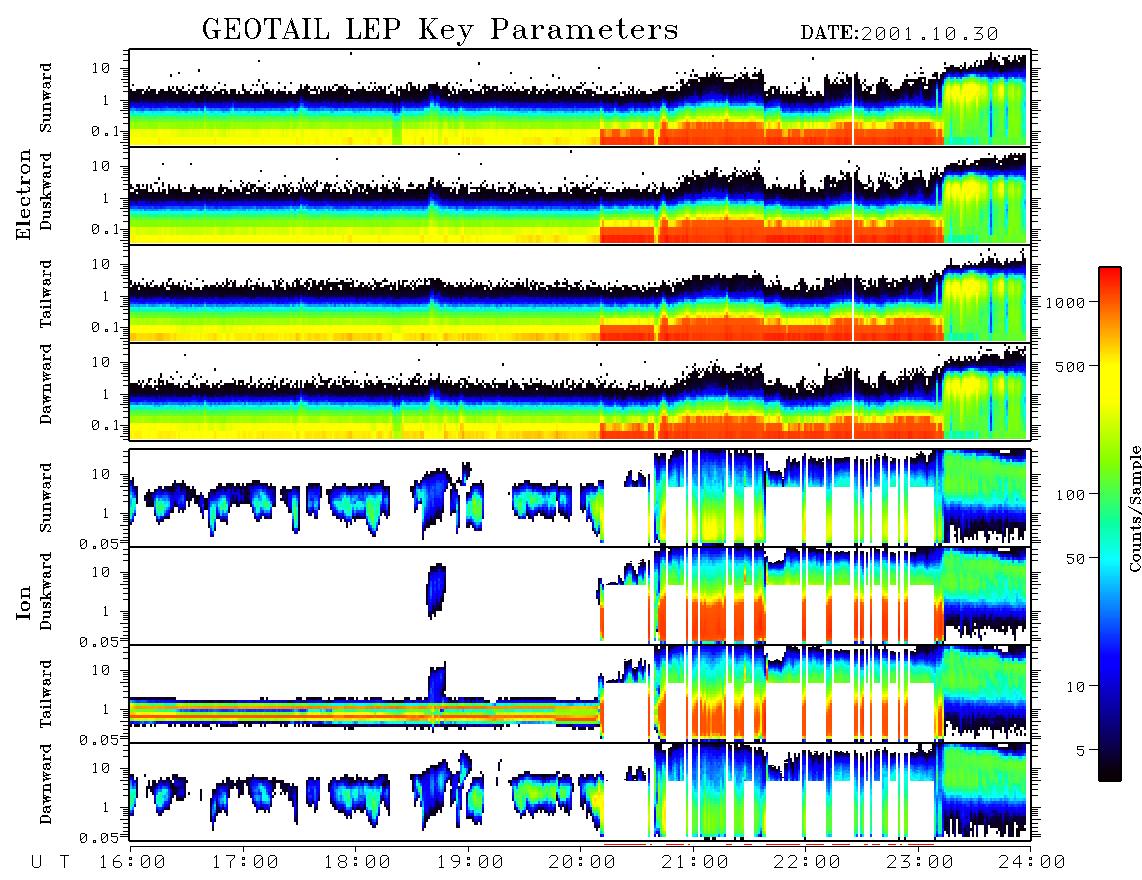
Task: Click the "Counts/Sample" colorbar title
Action: [1134, 508]
